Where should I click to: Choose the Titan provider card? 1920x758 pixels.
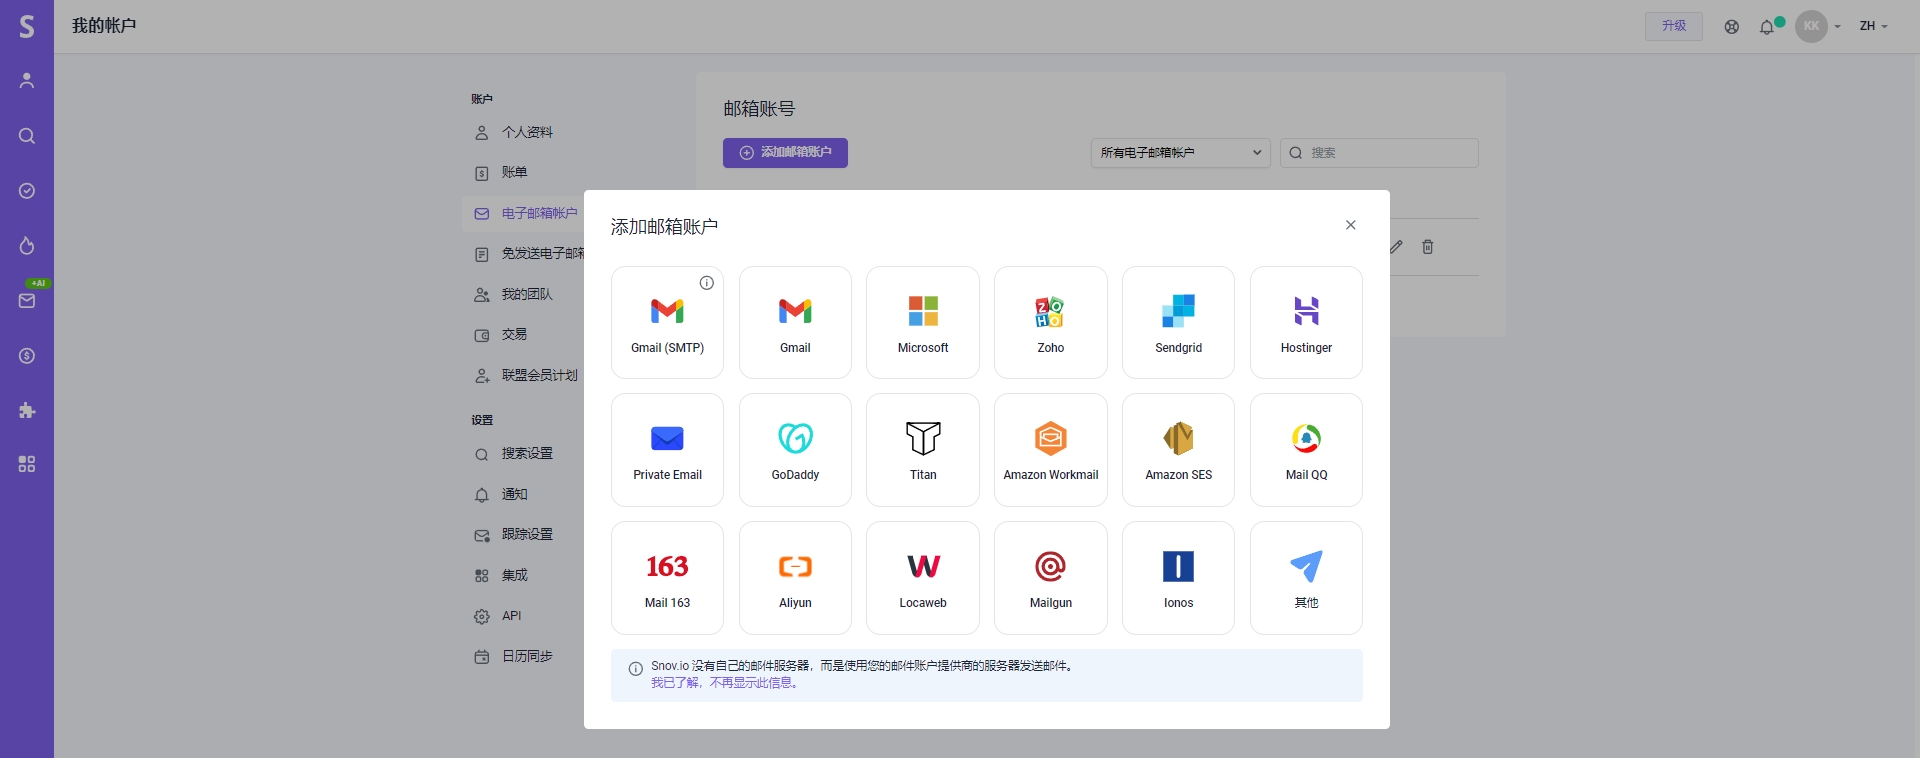923,450
